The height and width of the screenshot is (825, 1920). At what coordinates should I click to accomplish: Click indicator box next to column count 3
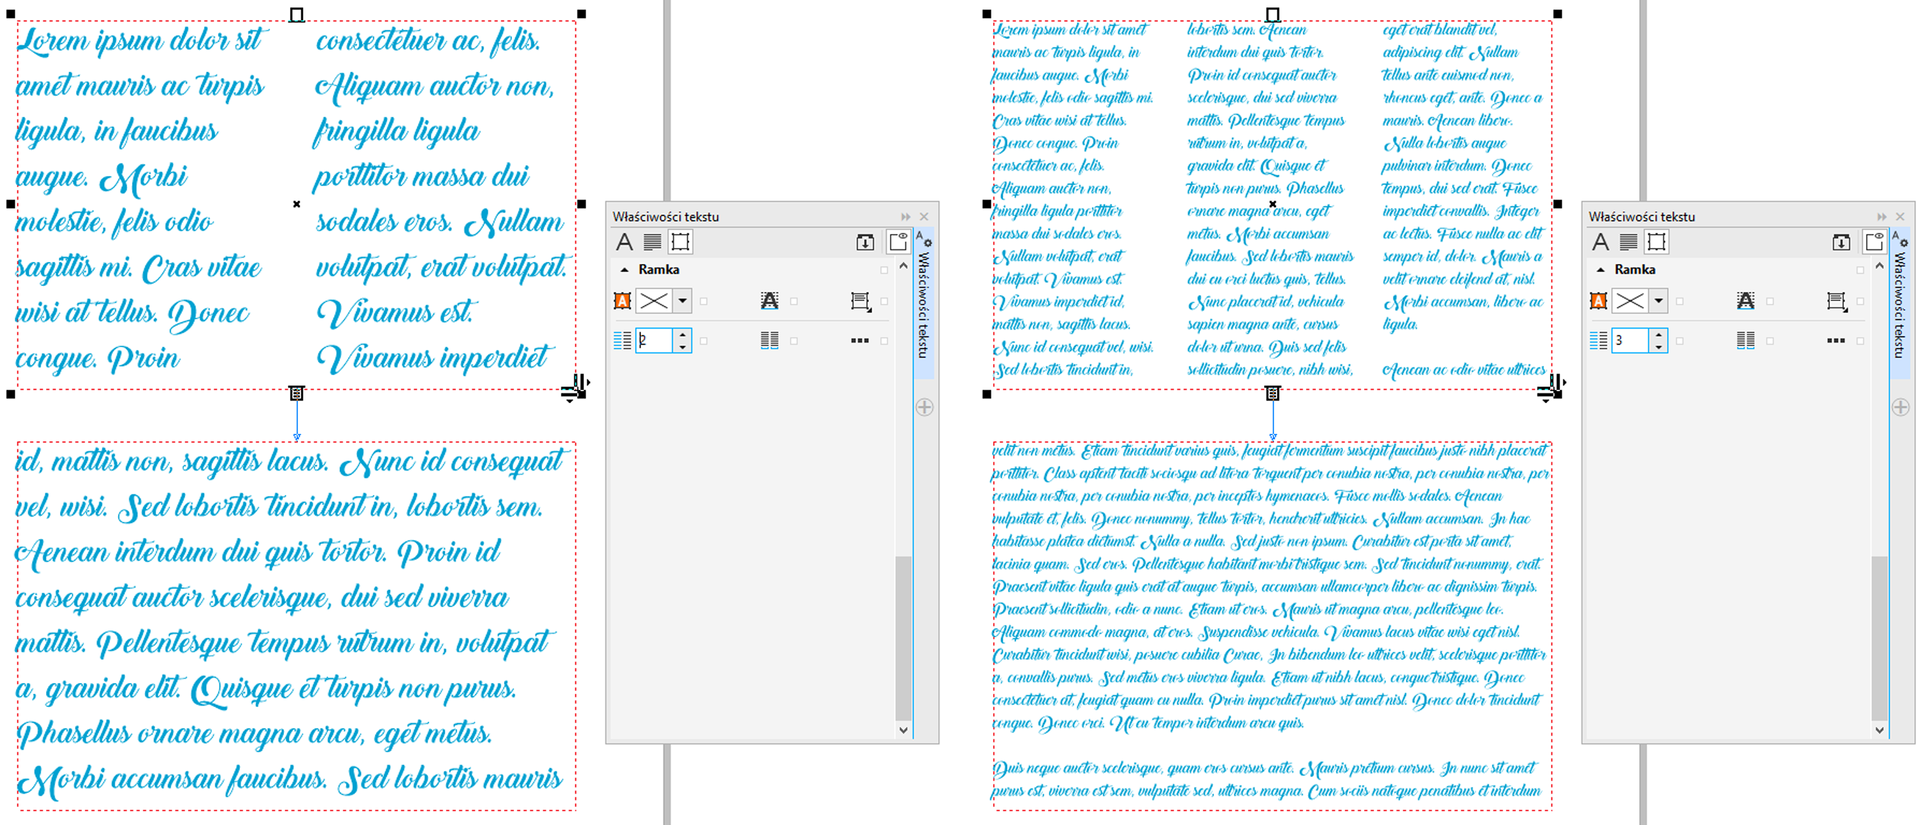(x=1679, y=341)
